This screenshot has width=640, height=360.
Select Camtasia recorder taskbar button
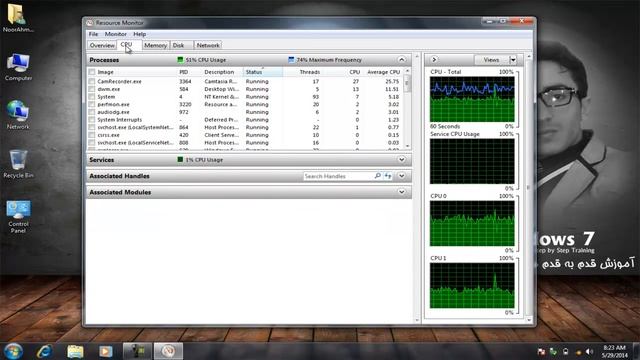[x=138, y=351]
